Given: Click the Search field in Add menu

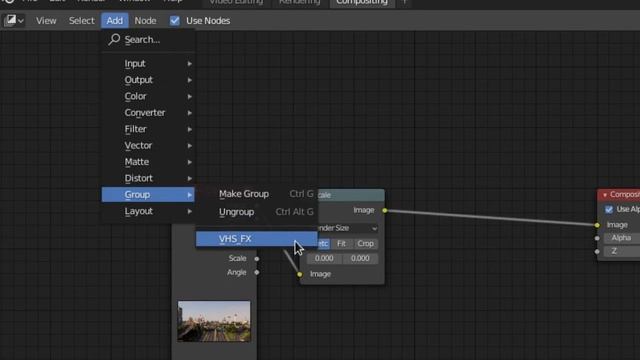Looking at the screenshot, I should pos(149,40).
